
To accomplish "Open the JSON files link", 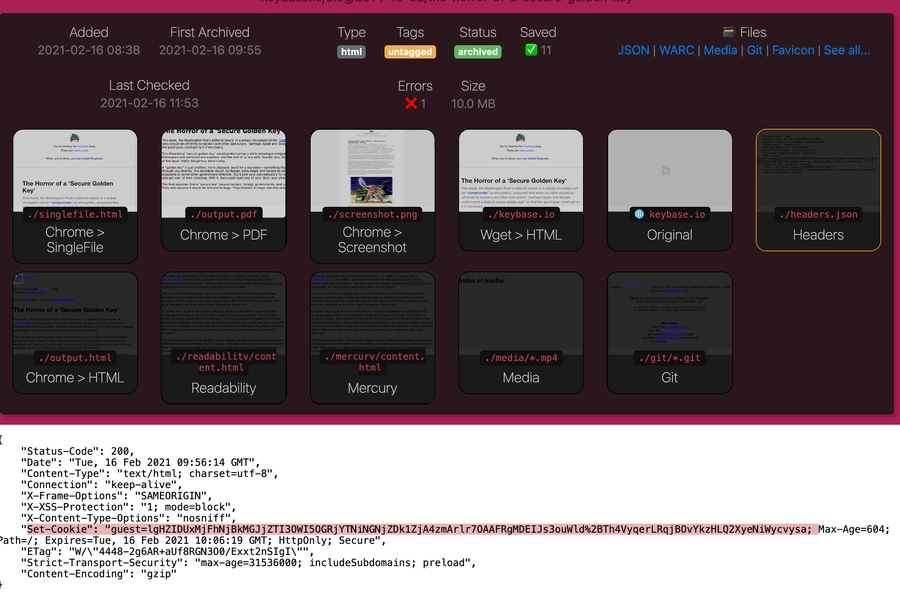I will click(633, 50).
